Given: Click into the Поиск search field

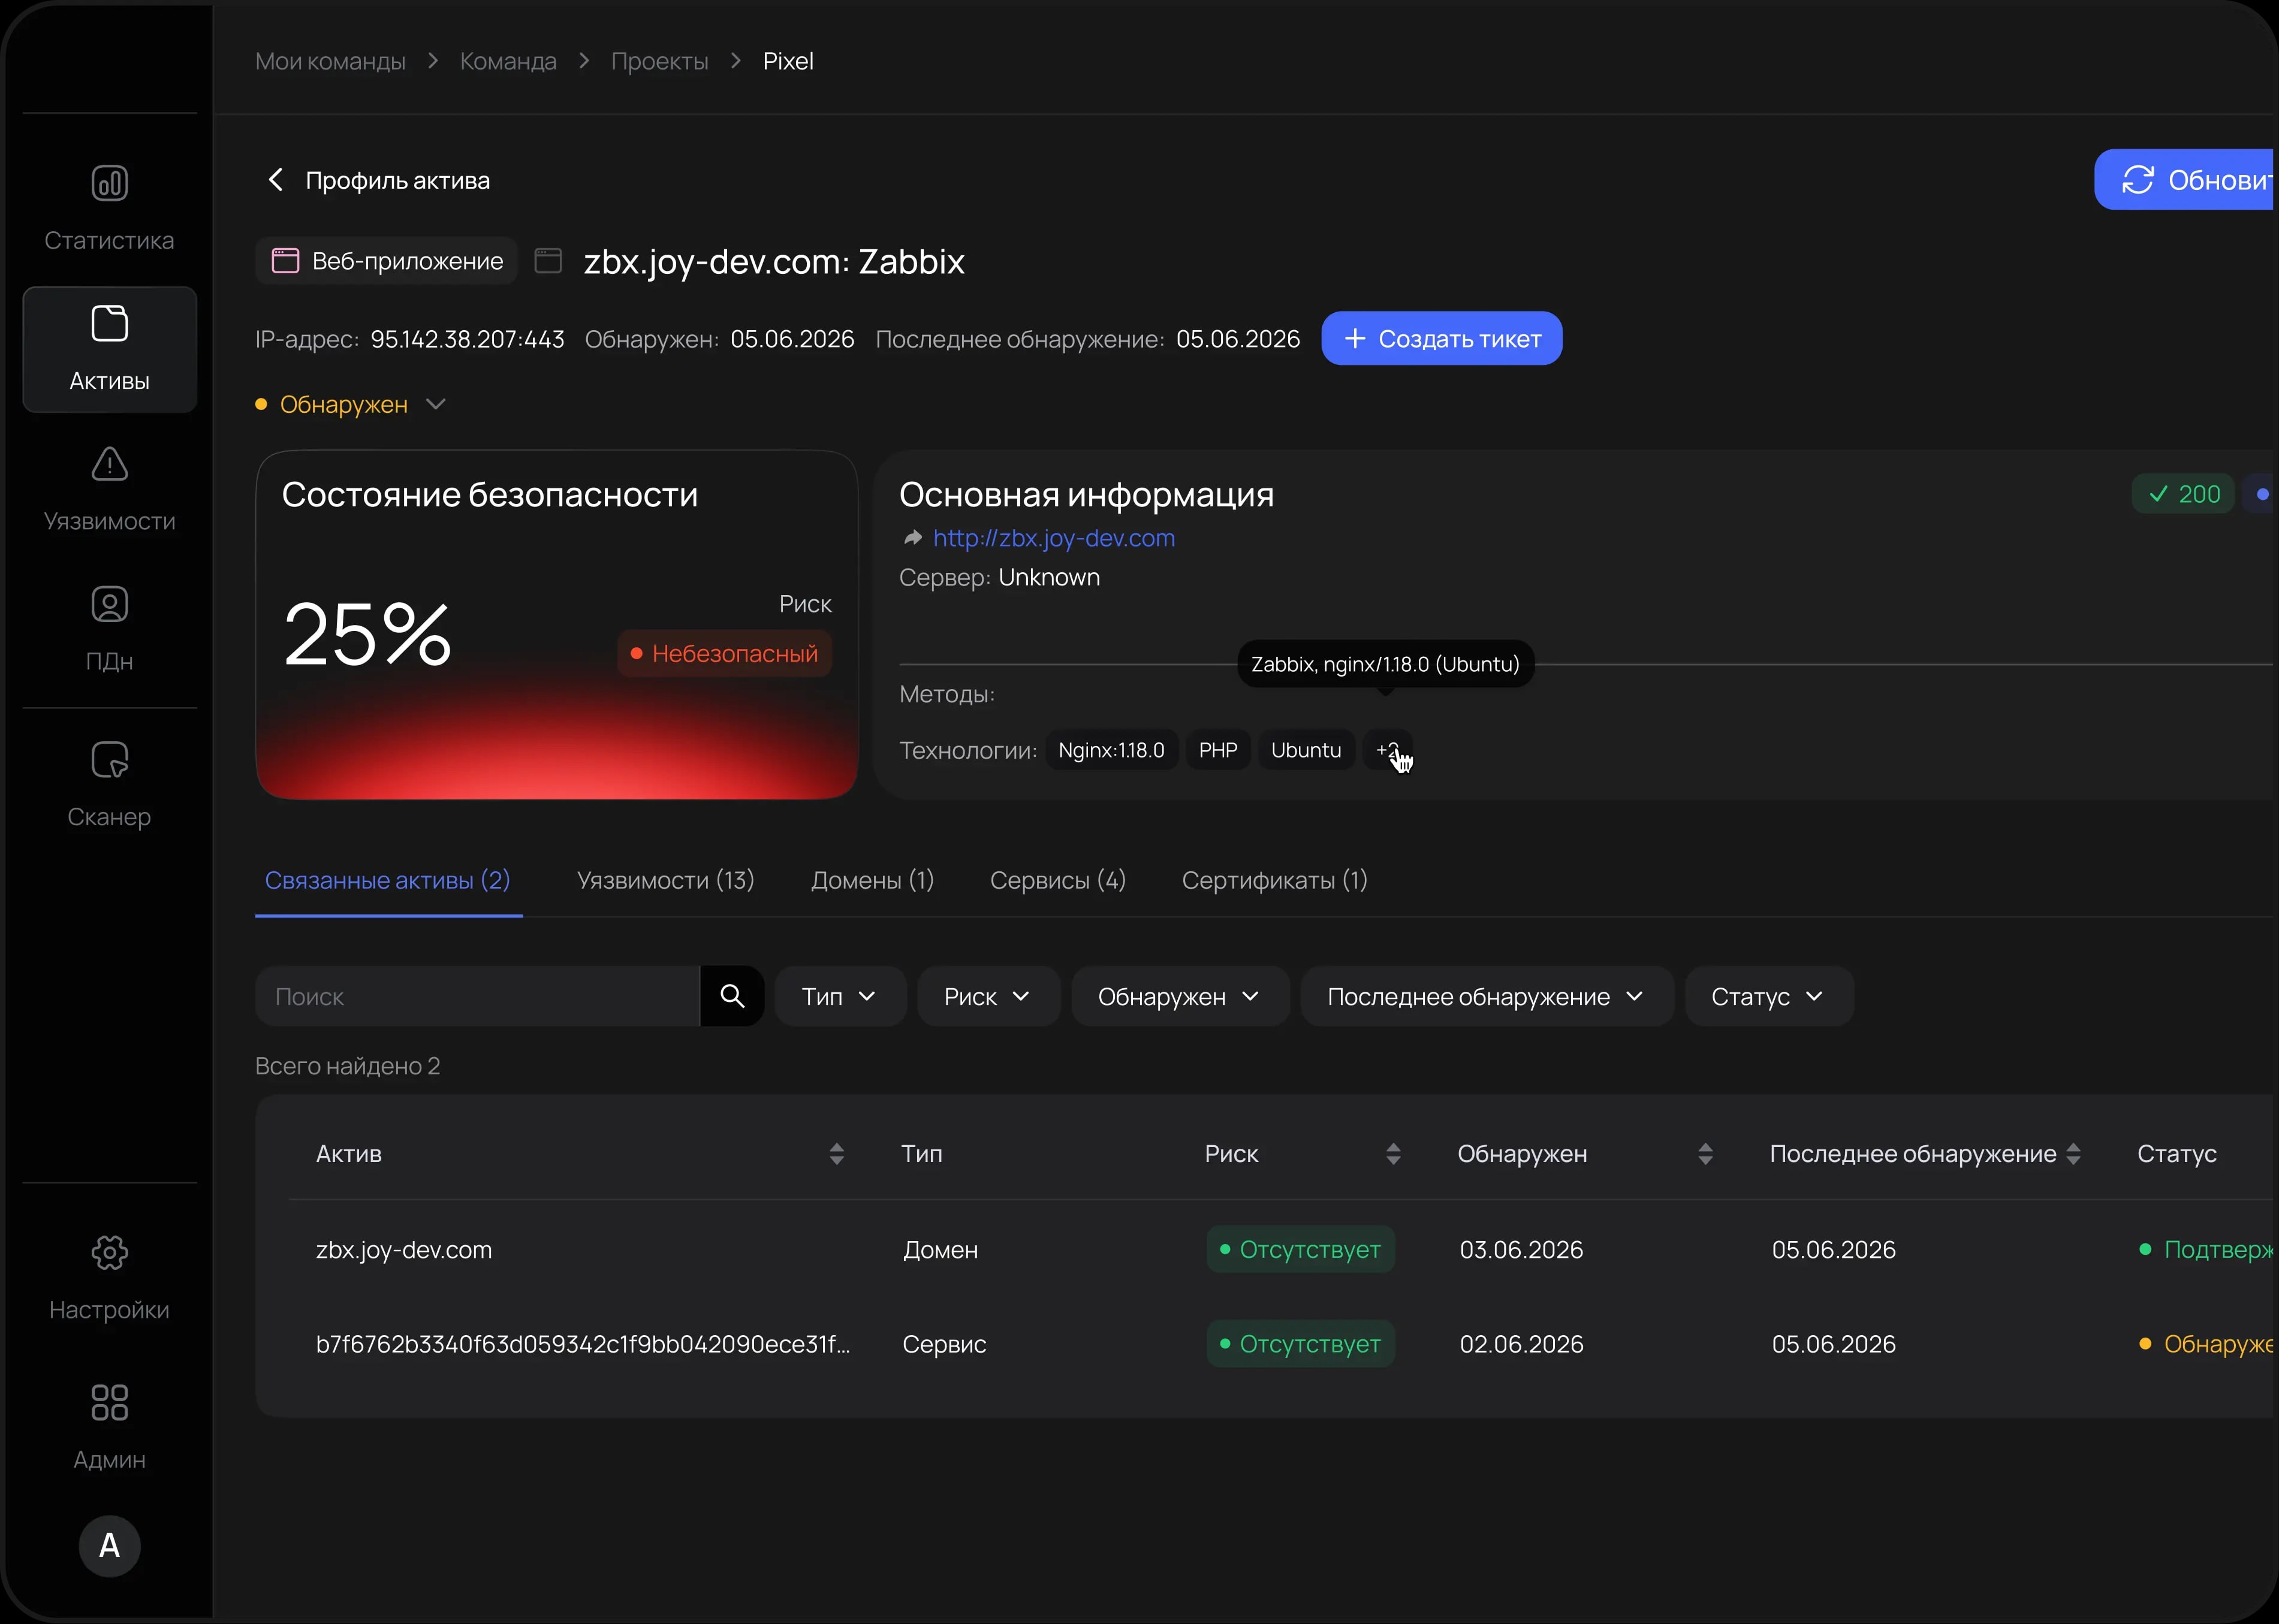Looking at the screenshot, I should pos(478,996).
